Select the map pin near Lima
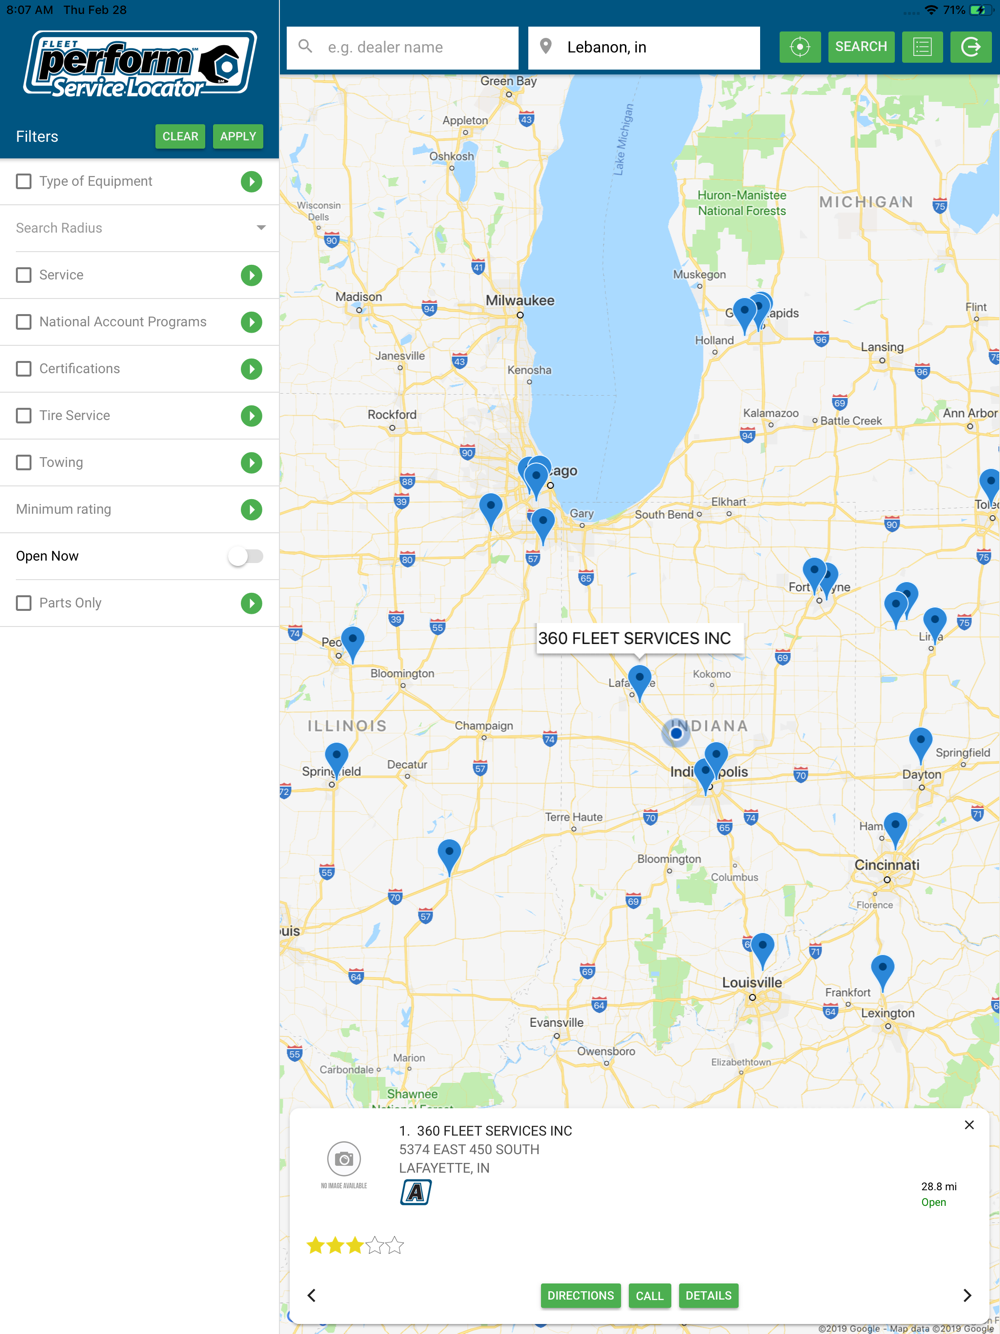The width and height of the screenshot is (1000, 1334). (x=934, y=625)
